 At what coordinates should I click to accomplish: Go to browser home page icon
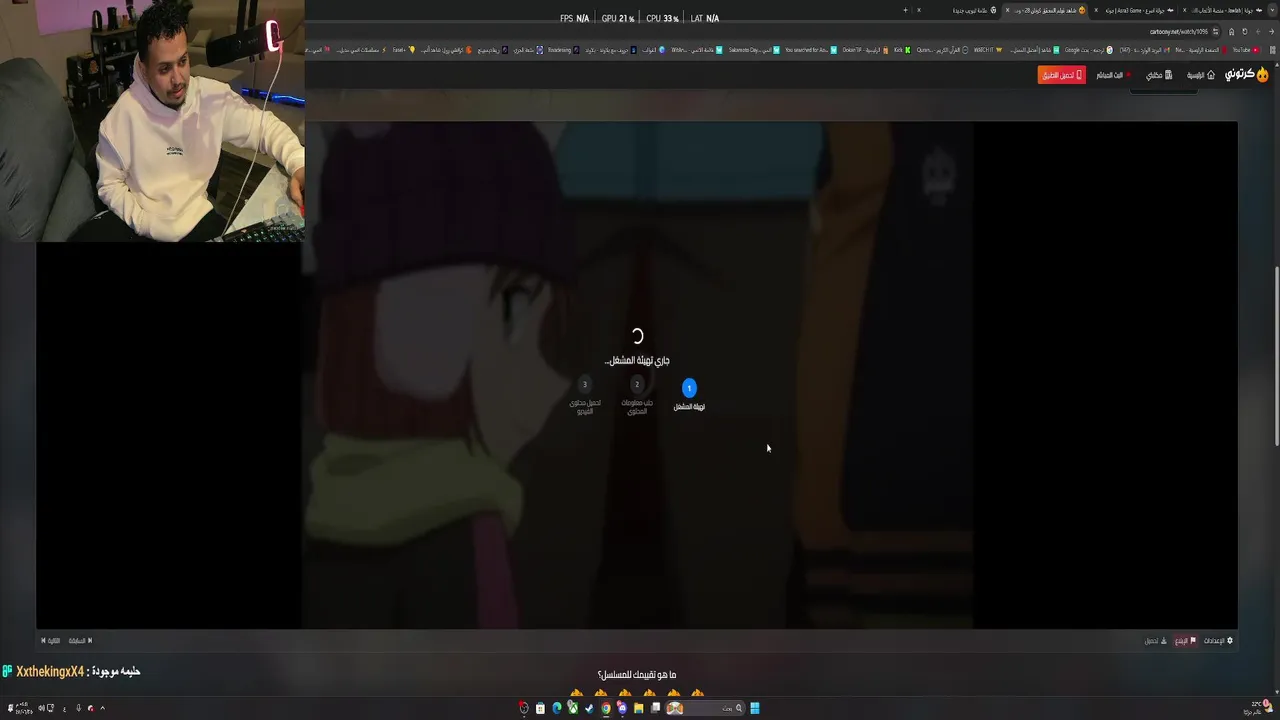click(1232, 31)
